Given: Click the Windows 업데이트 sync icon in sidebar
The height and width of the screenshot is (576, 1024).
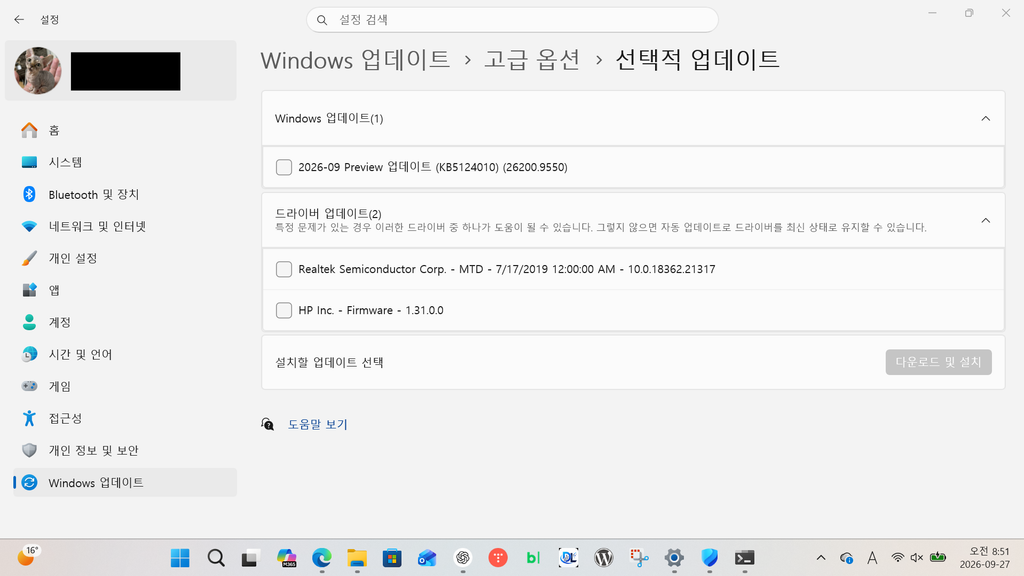Looking at the screenshot, I should click(x=29, y=482).
